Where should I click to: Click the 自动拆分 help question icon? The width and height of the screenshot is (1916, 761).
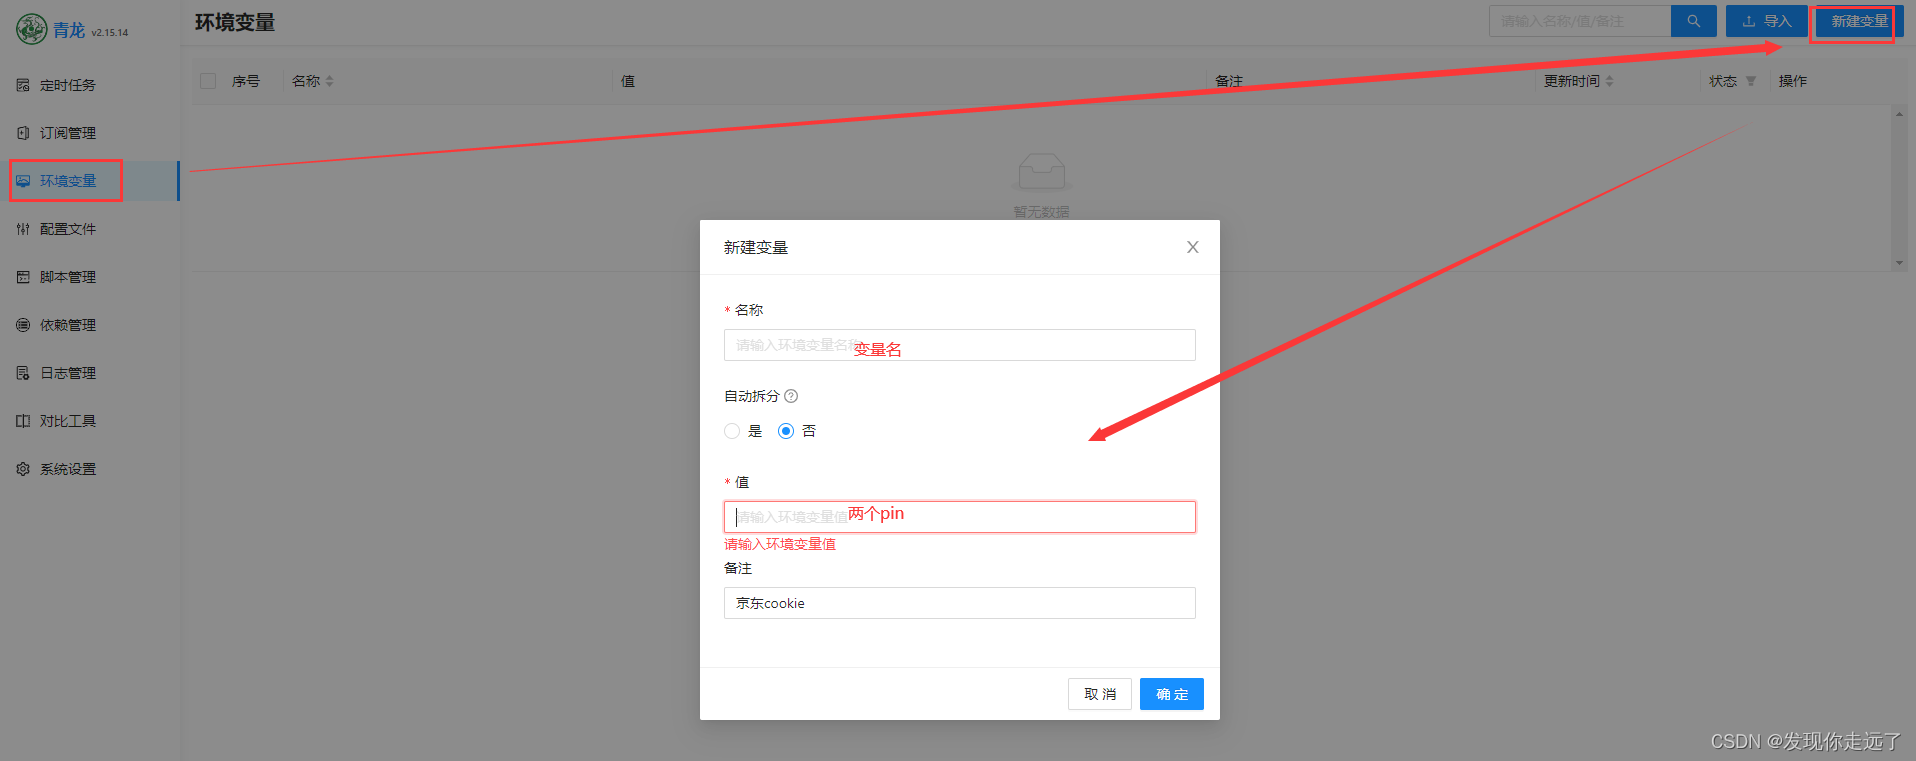point(791,396)
